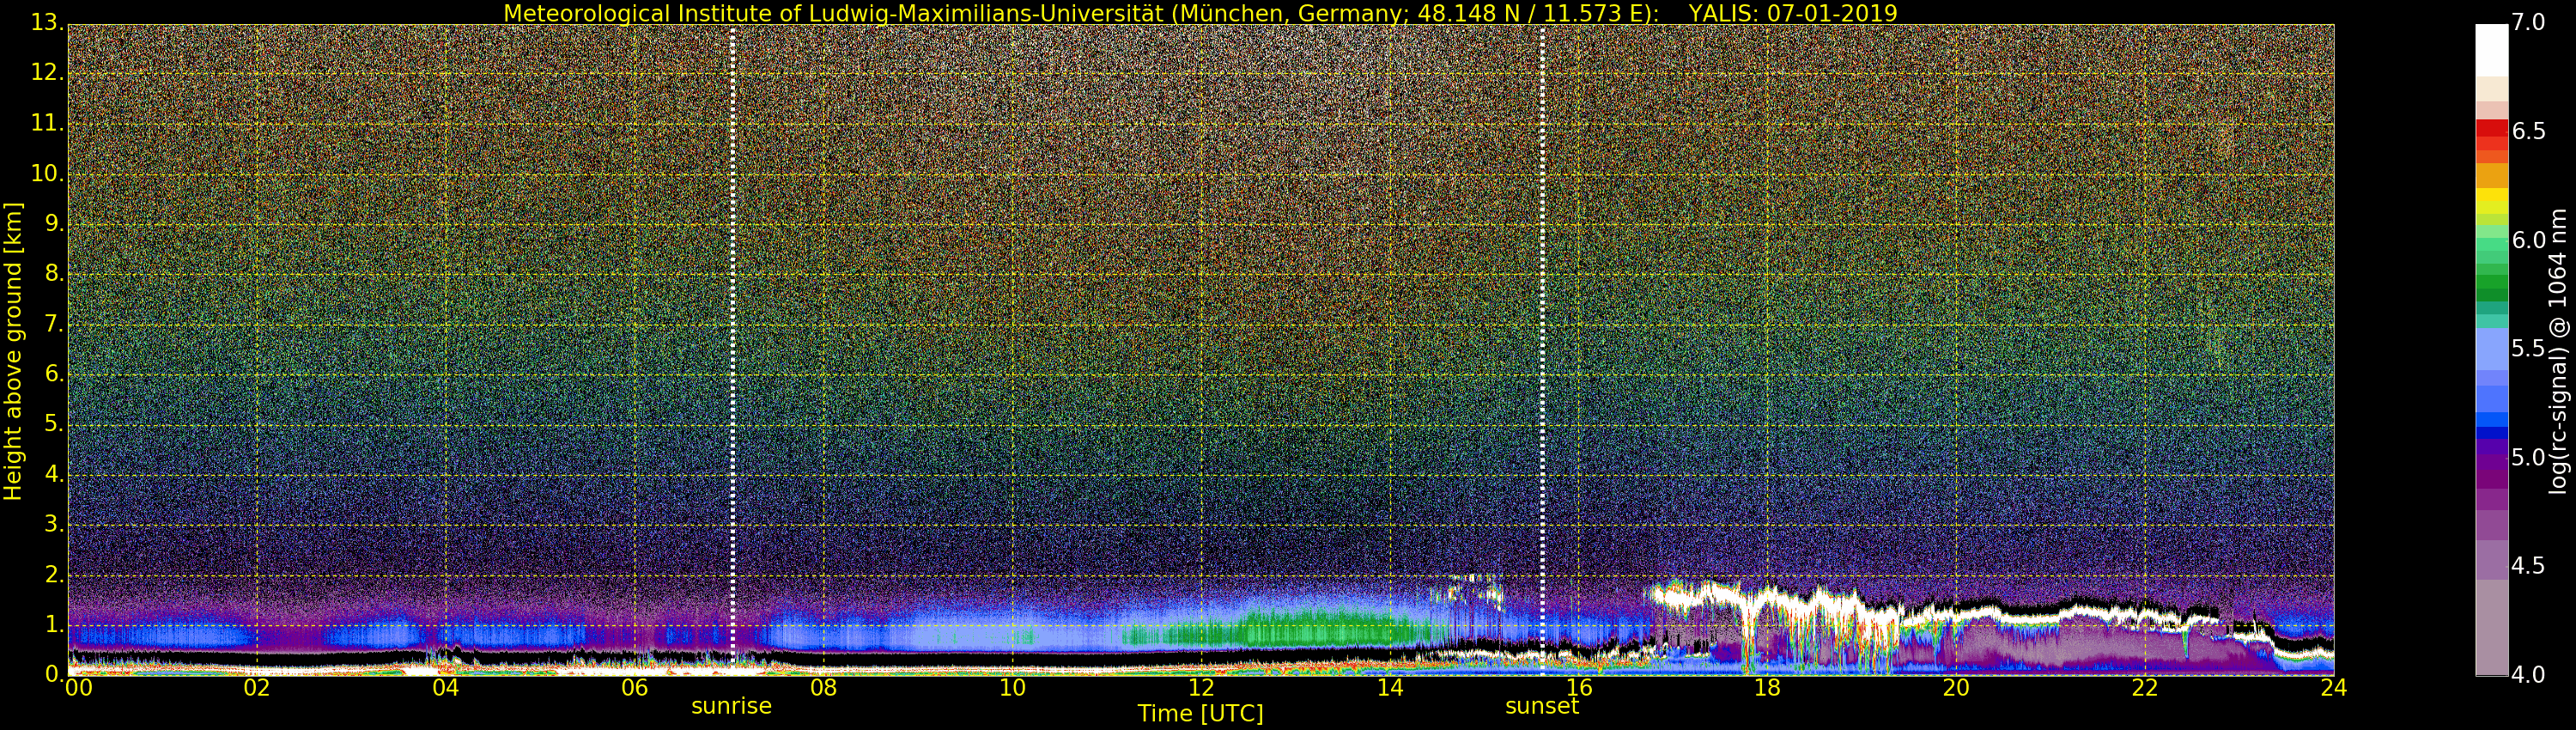Select the 18 time tick label
The height and width of the screenshot is (730, 2576).
coord(1768,688)
